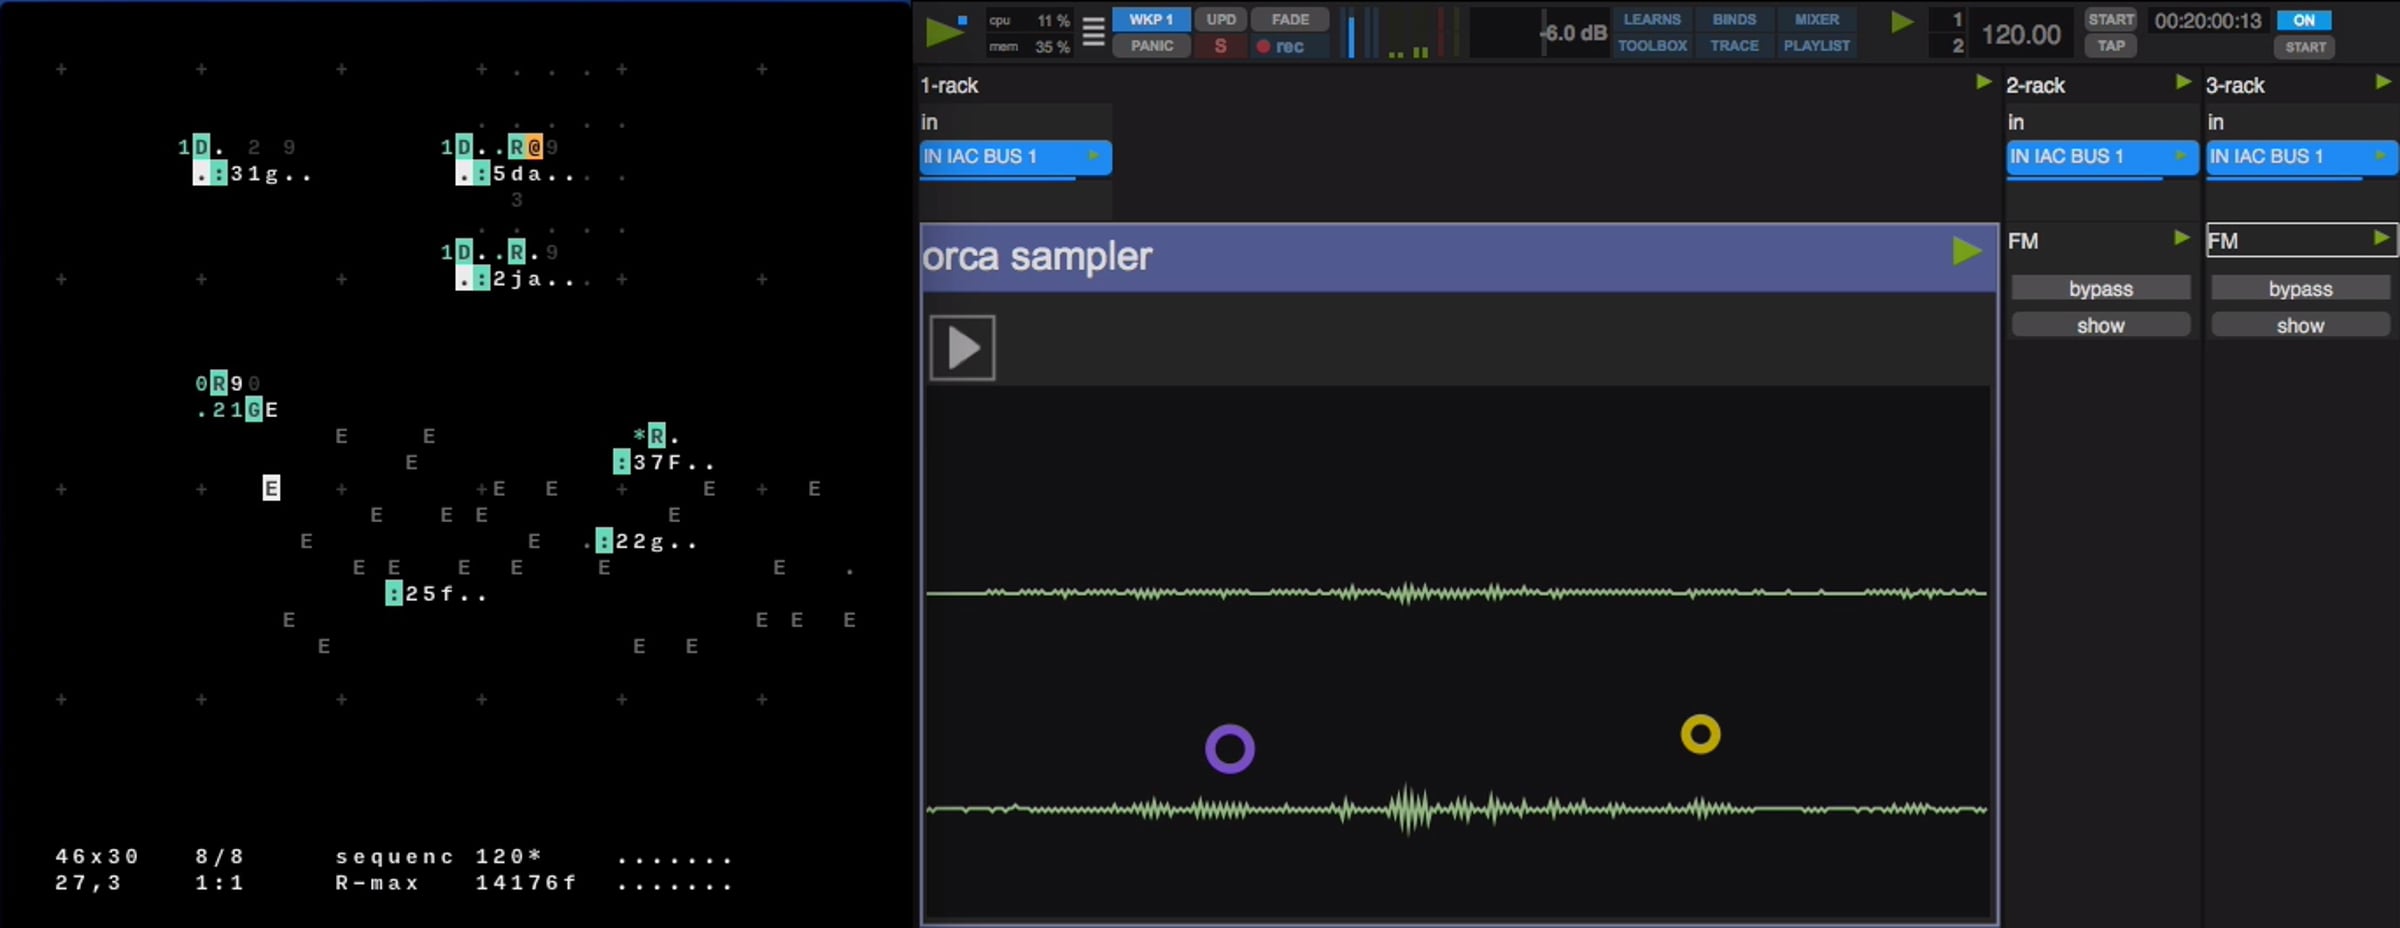Open the LEARNS panel
Viewport: 2400px width, 928px height.
(x=1652, y=19)
